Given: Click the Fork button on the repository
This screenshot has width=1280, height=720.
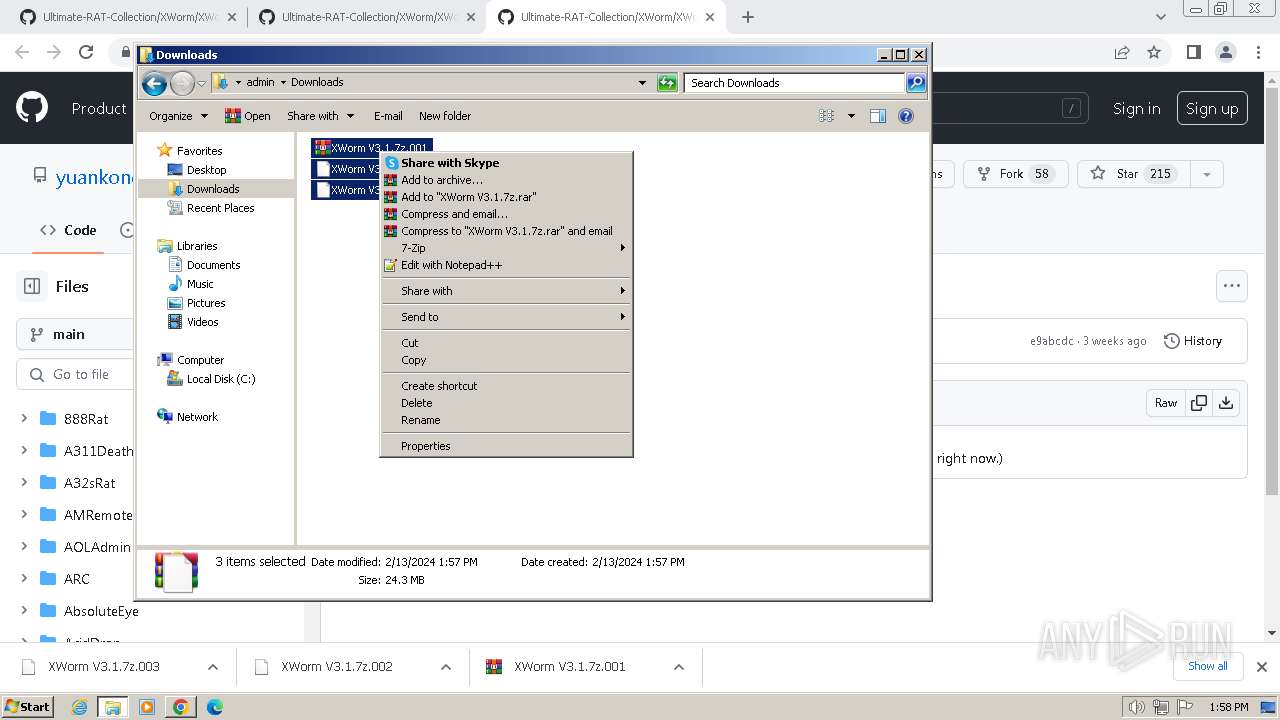Looking at the screenshot, I should click(x=1015, y=174).
